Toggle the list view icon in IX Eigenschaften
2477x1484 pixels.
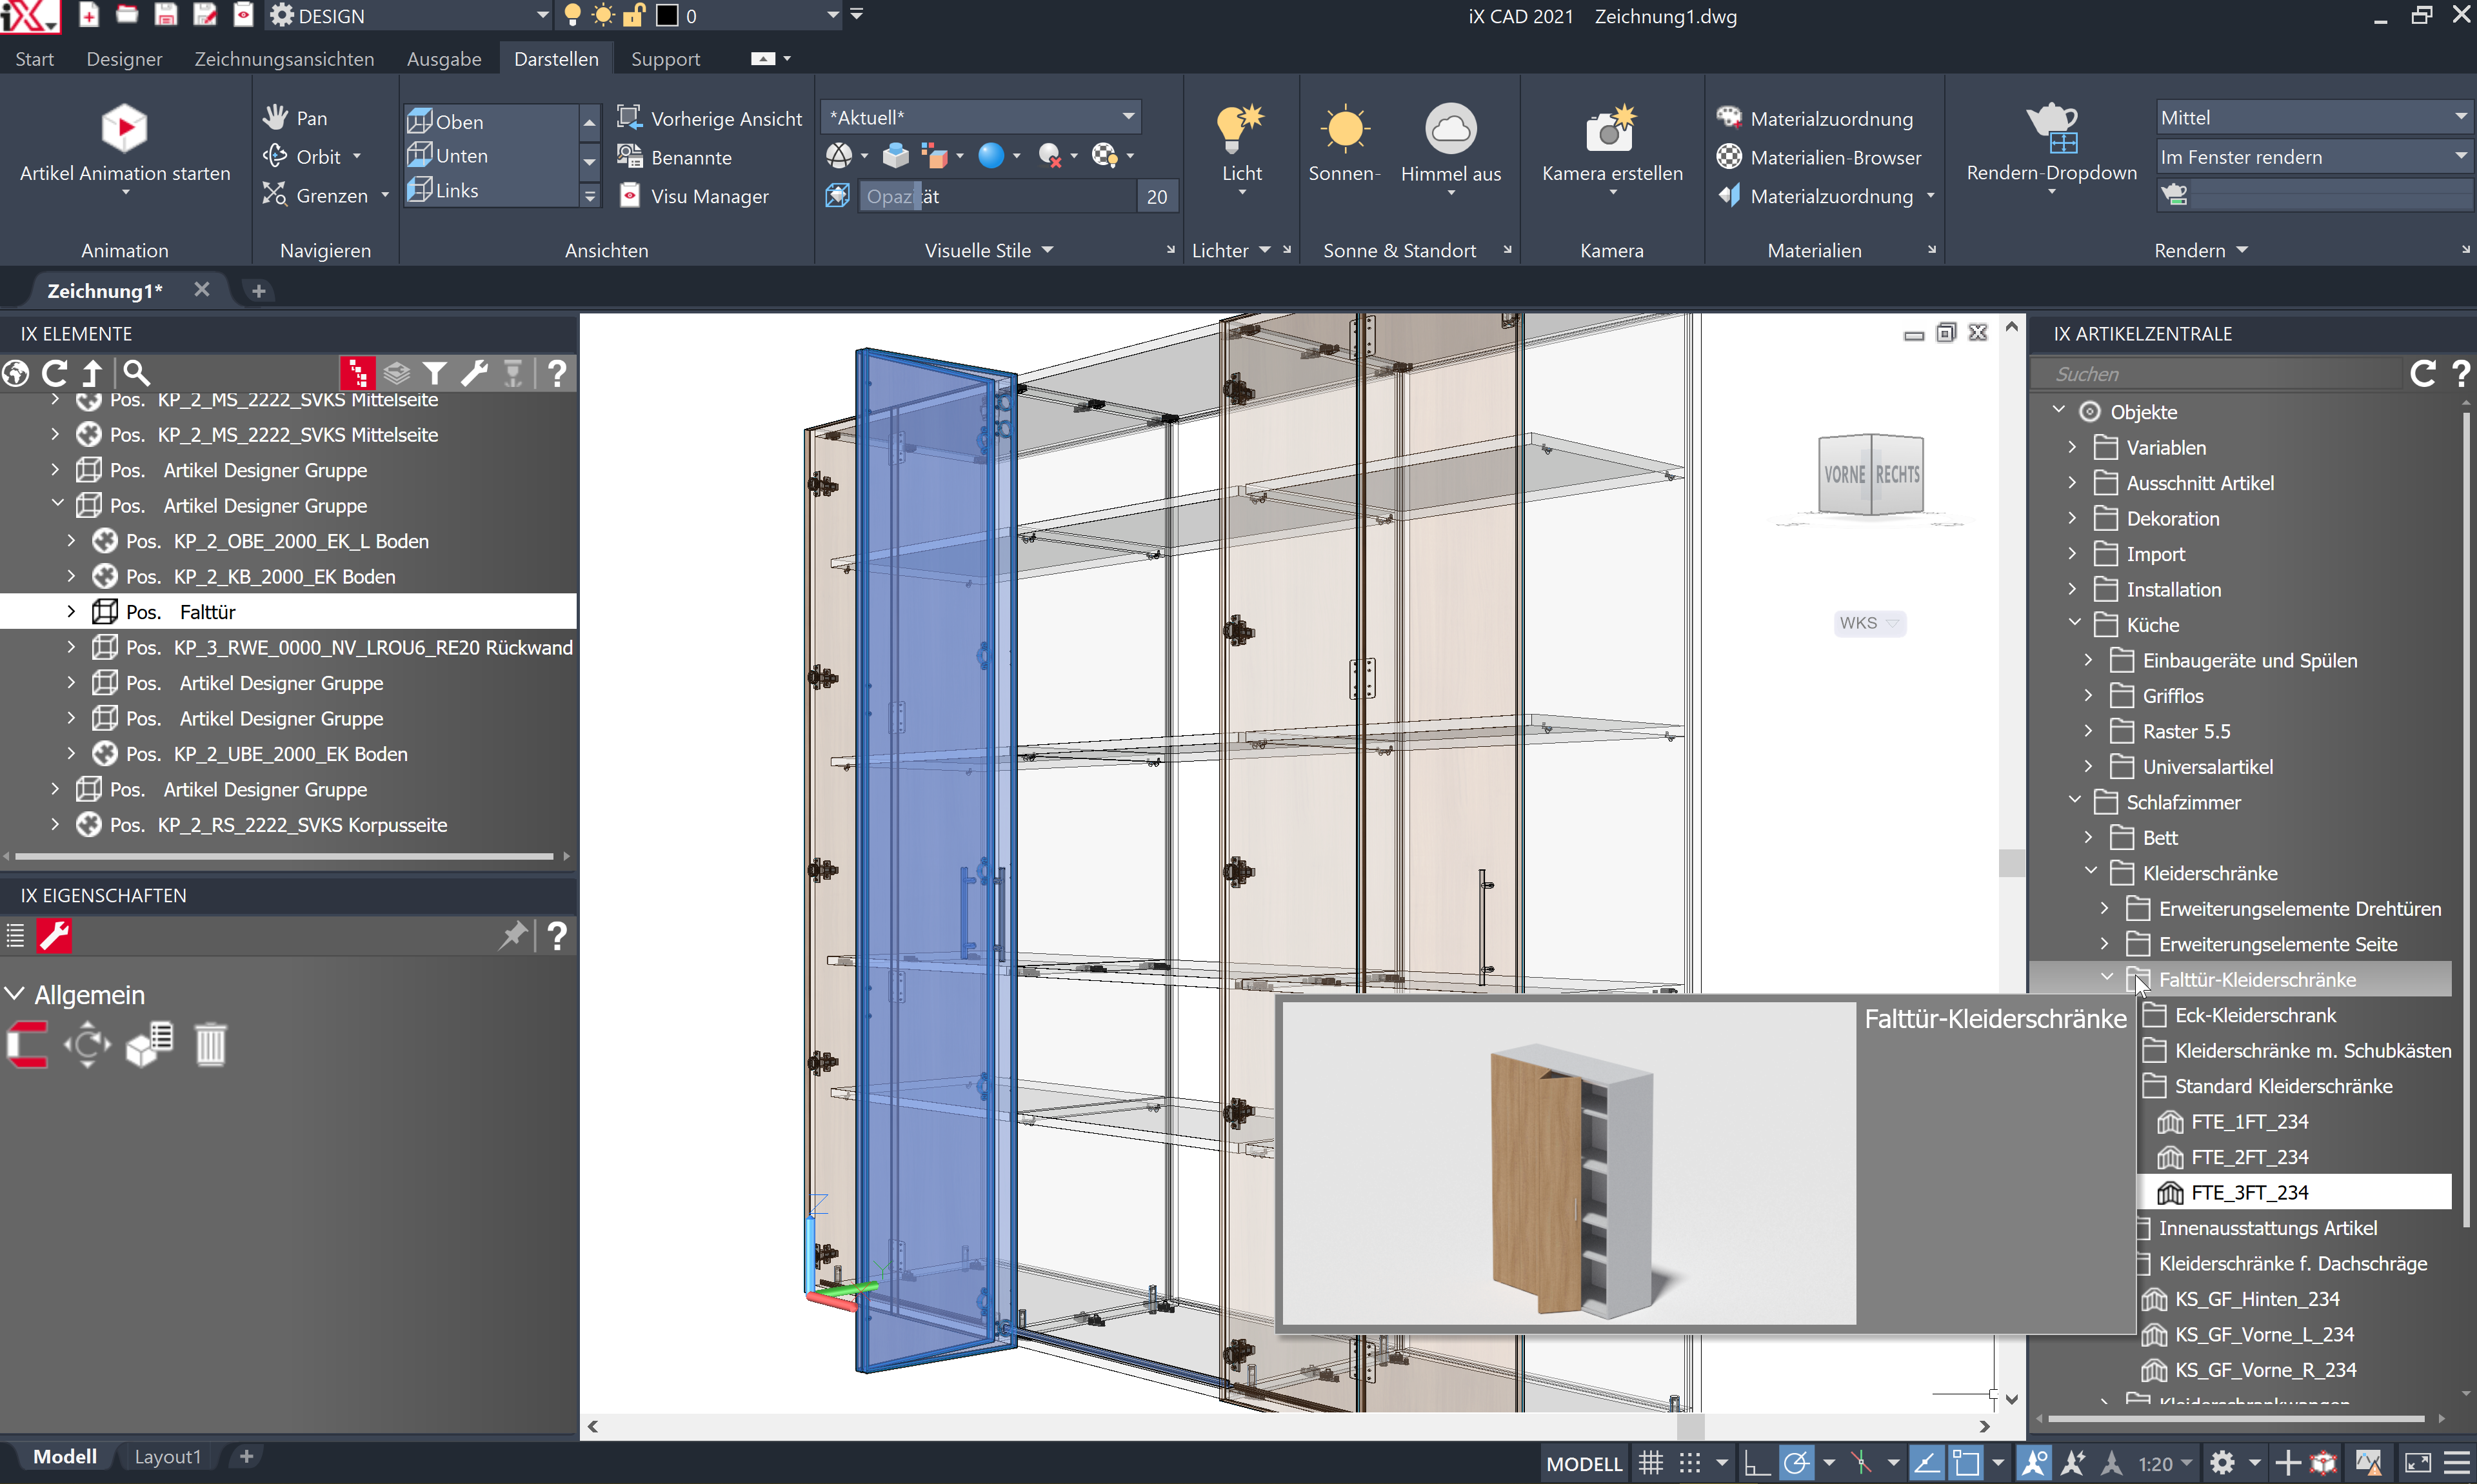click(x=15, y=936)
